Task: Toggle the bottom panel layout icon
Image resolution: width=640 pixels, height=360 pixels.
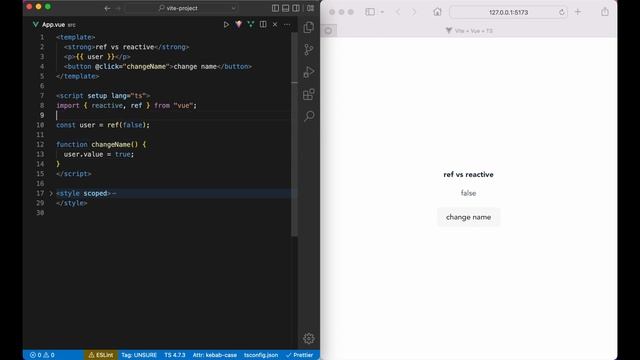Action: pyautogui.click(x=286, y=8)
